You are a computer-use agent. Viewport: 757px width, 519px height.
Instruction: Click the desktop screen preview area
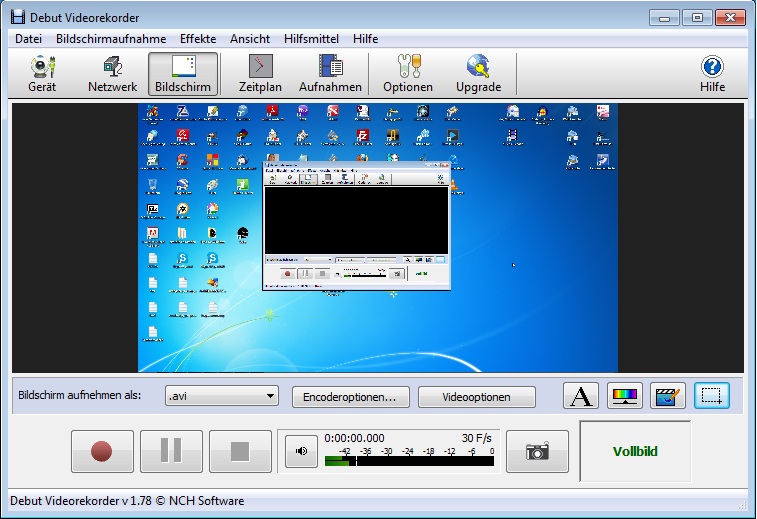(x=378, y=238)
